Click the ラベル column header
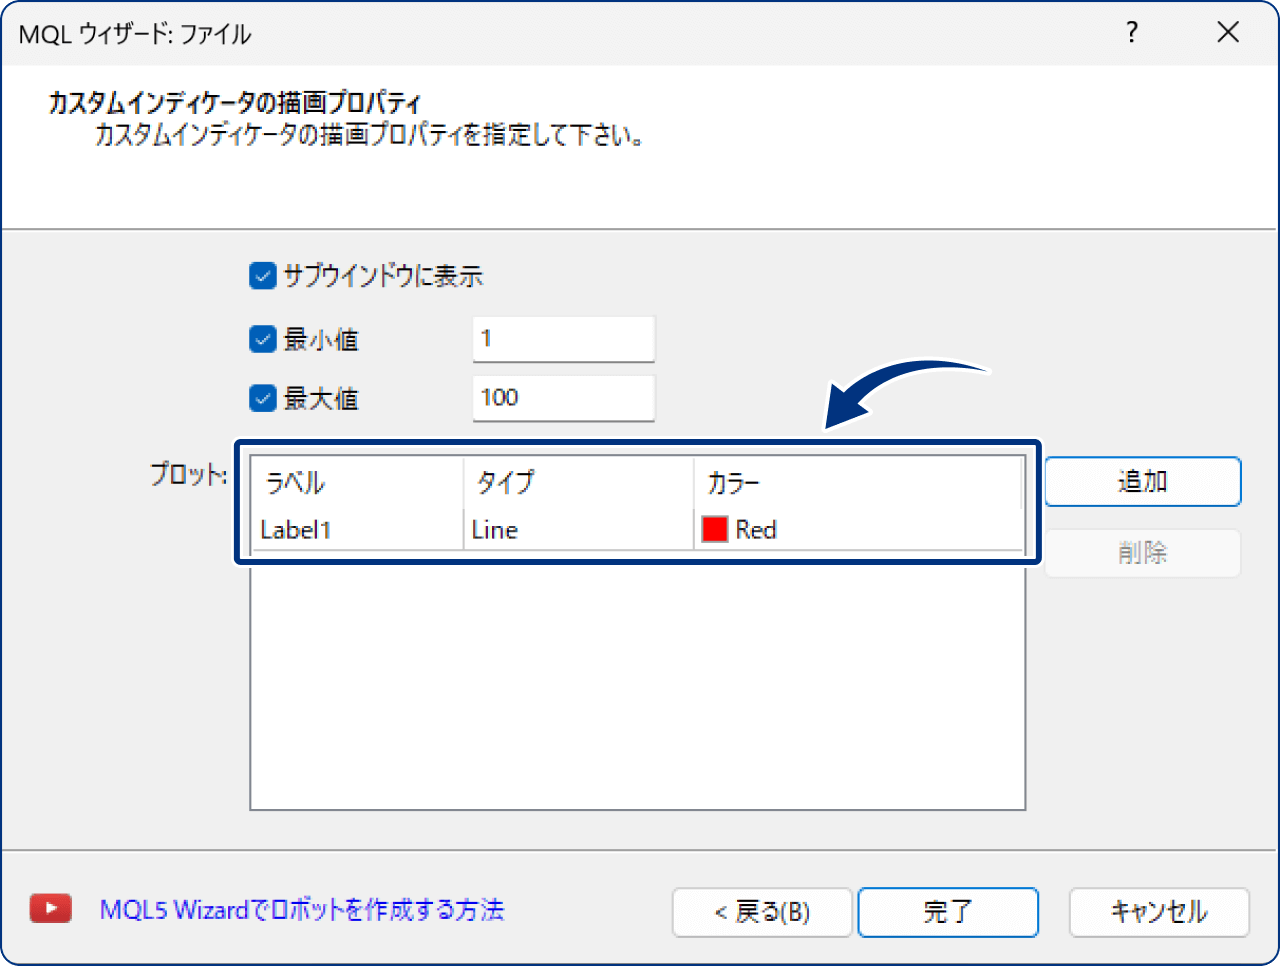 coord(357,483)
